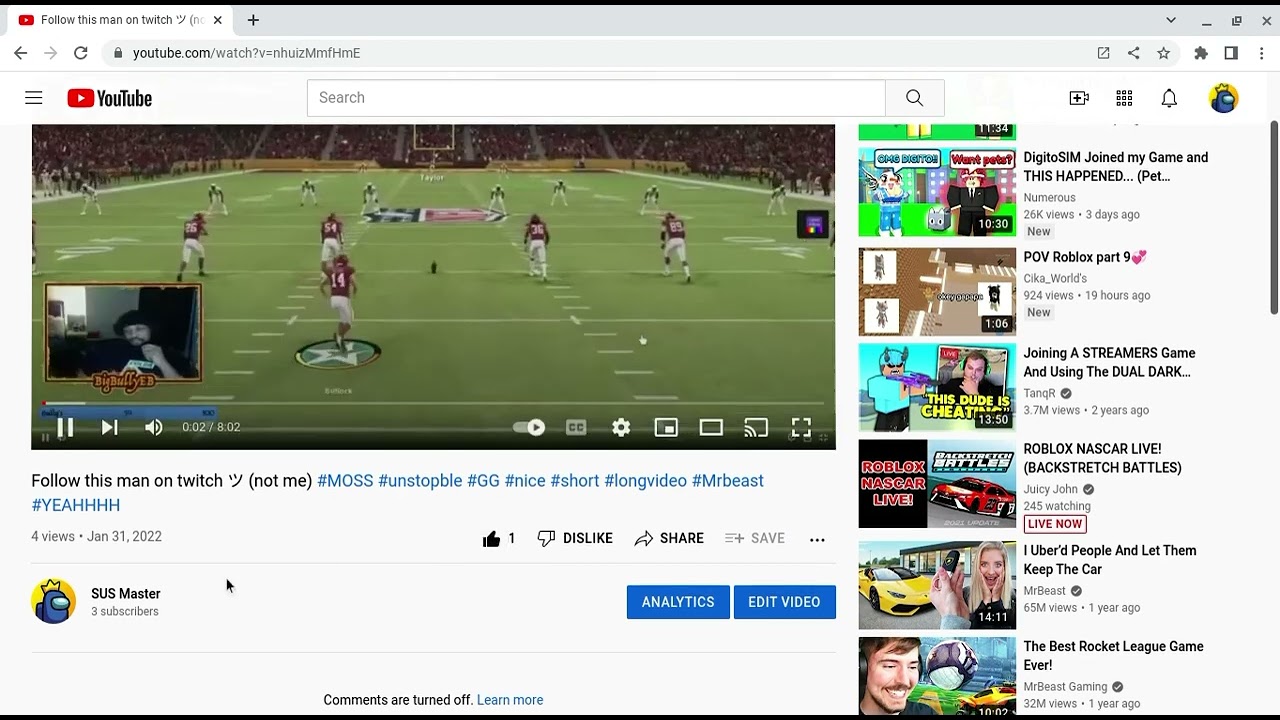This screenshot has width=1280, height=720.
Task: Visit the Juicy John channel
Action: coord(1050,490)
